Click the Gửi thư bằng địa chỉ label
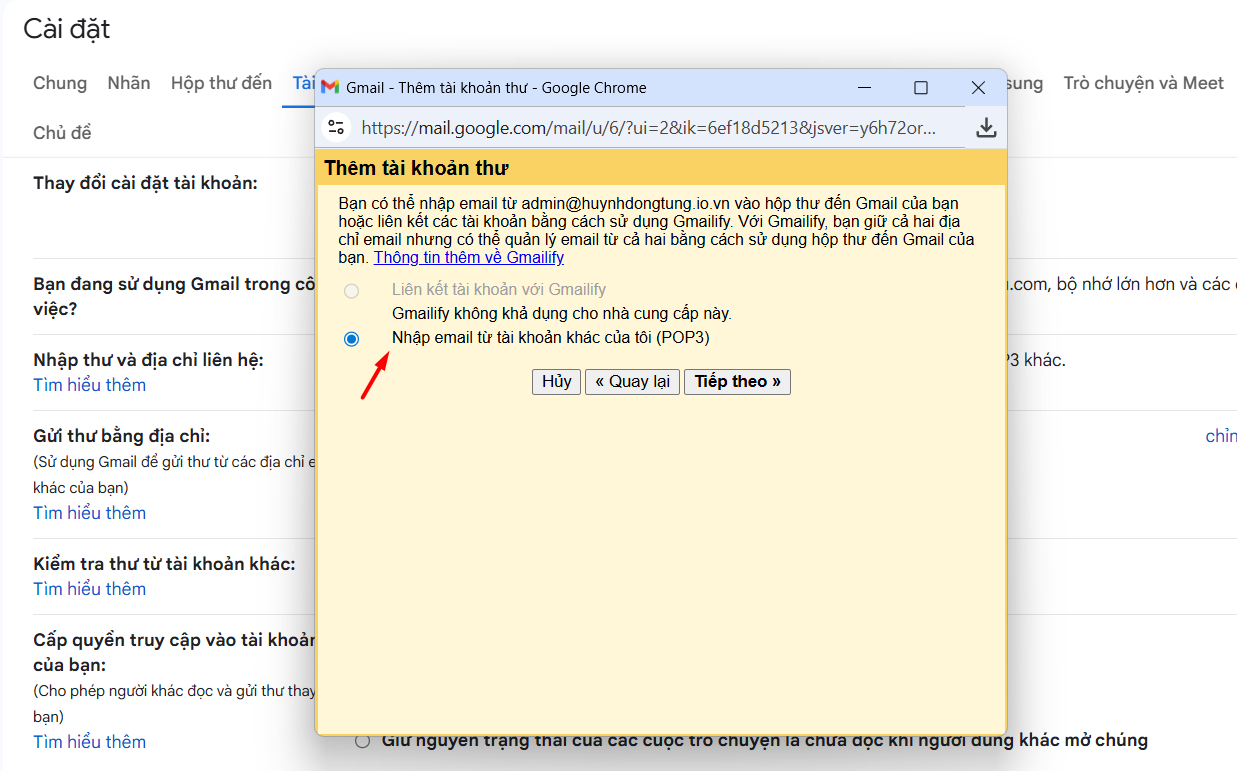 [122, 436]
